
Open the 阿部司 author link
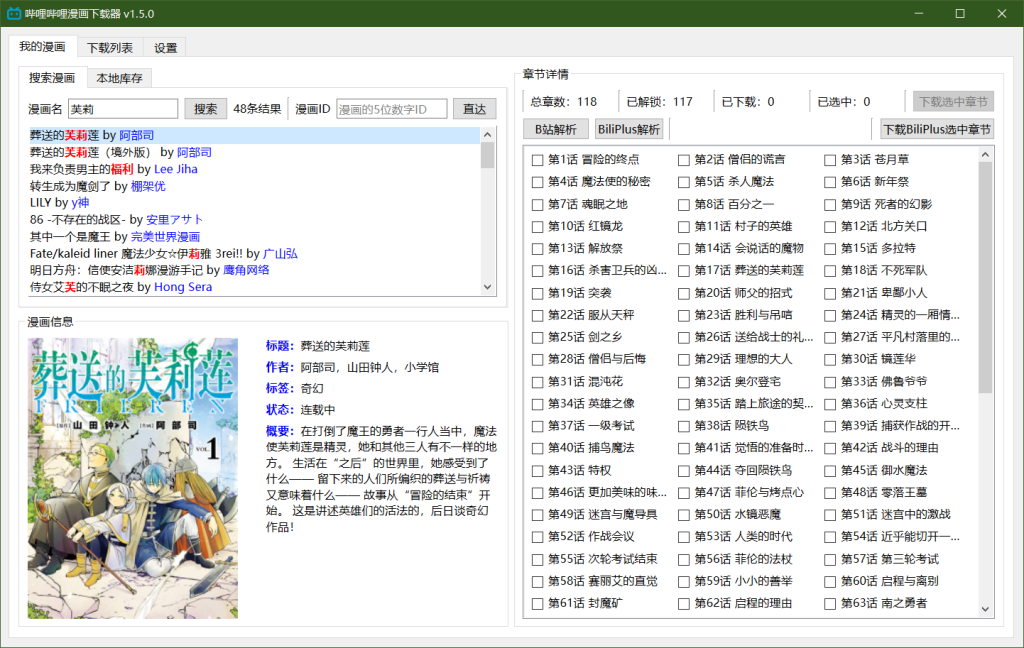[136, 135]
